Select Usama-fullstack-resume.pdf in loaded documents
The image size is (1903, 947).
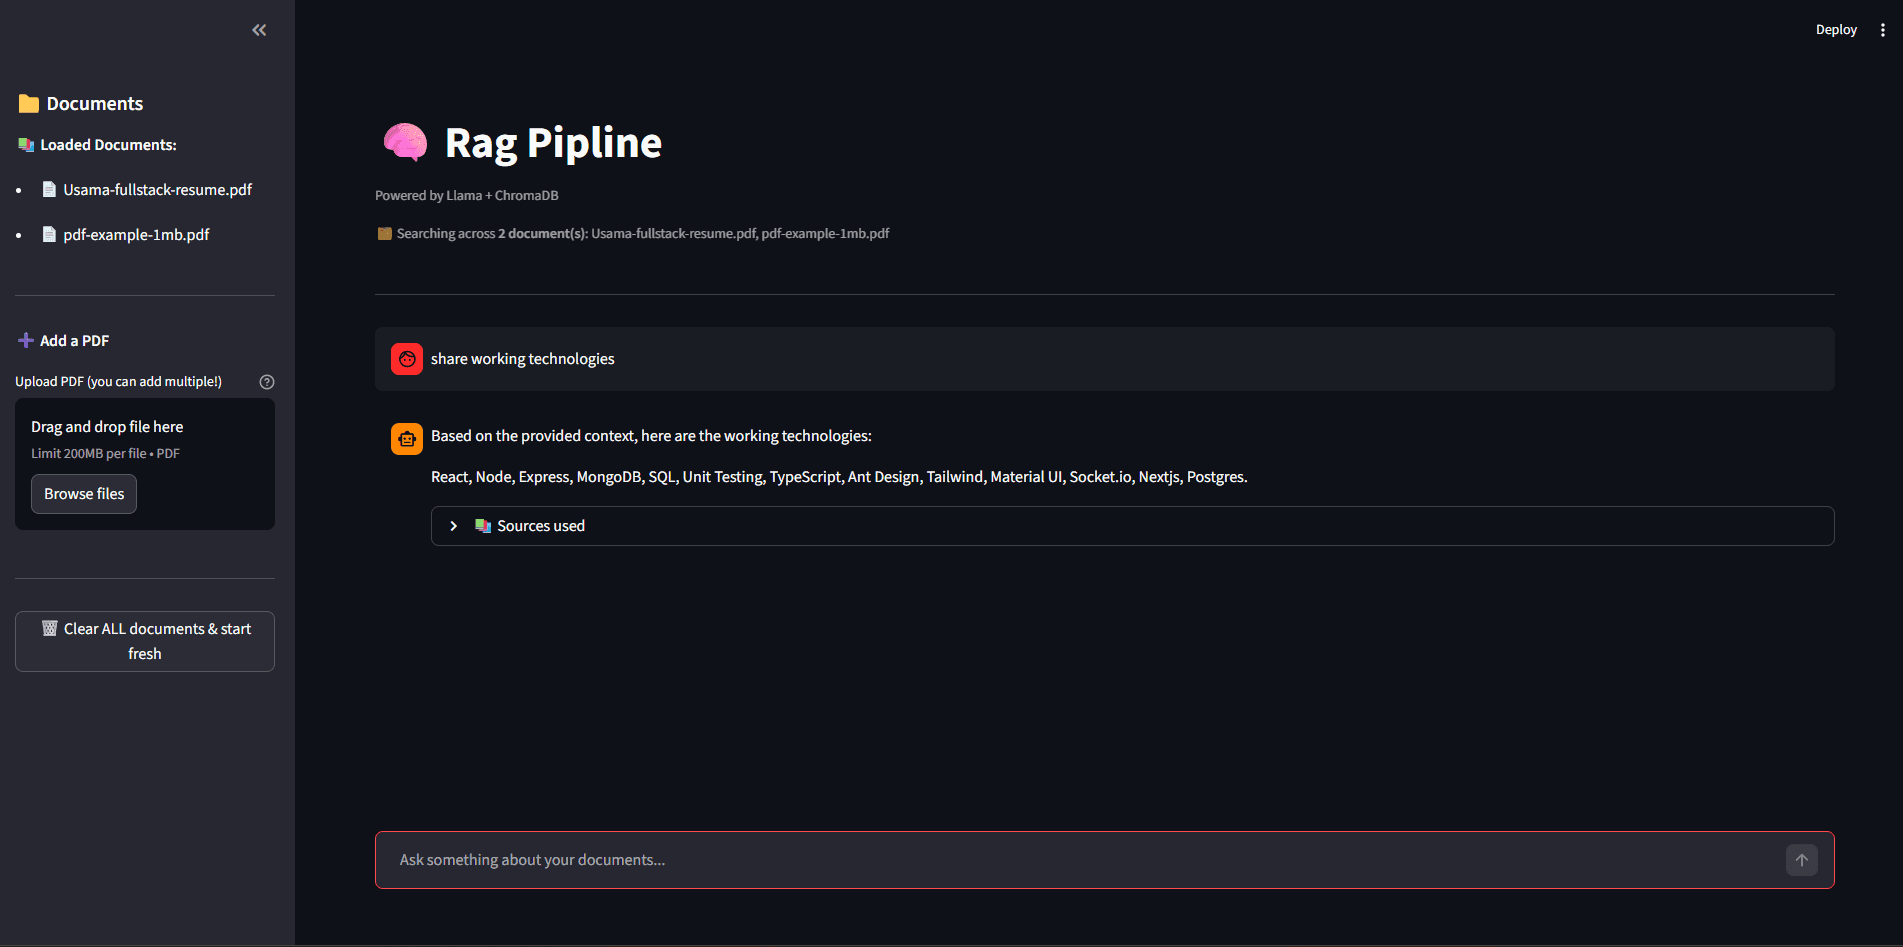pyautogui.click(x=157, y=190)
